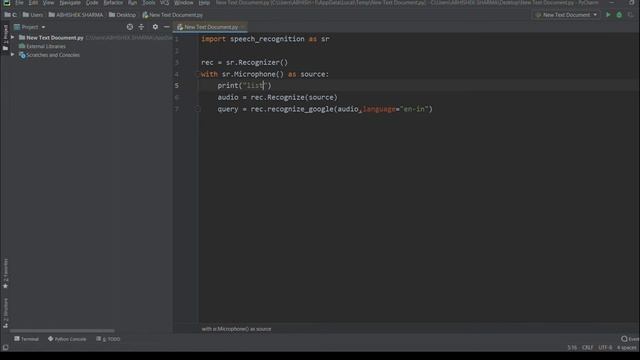The height and width of the screenshot is (360, 640).
Task: Expand the New Text Document.py project node
Action: click(13, 38)
